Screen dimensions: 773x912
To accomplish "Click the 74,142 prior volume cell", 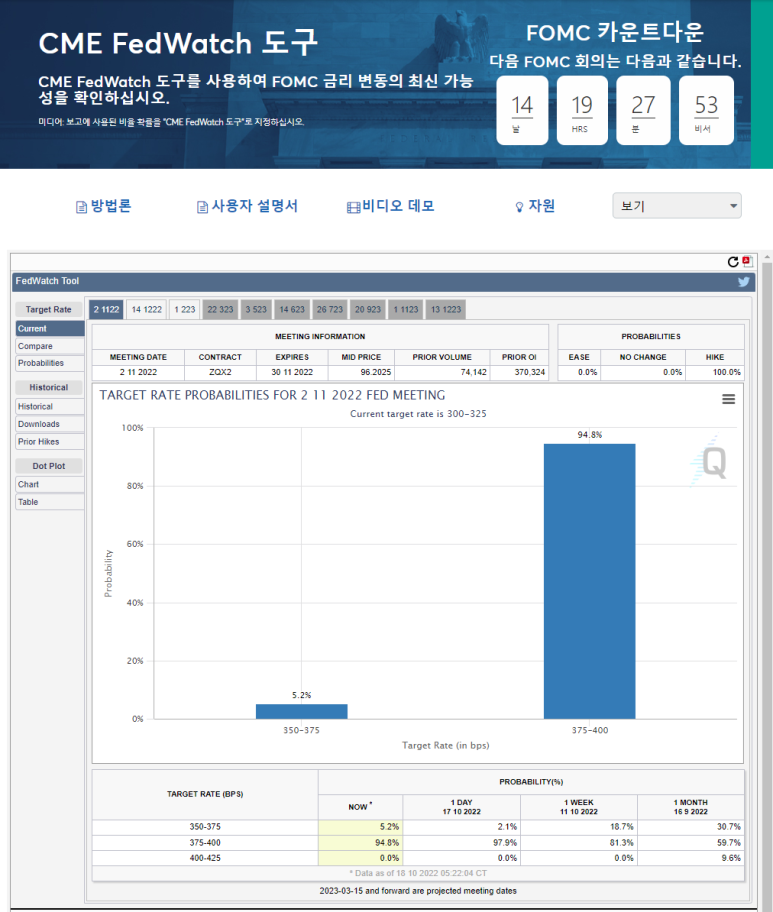I will click(442, 372).
